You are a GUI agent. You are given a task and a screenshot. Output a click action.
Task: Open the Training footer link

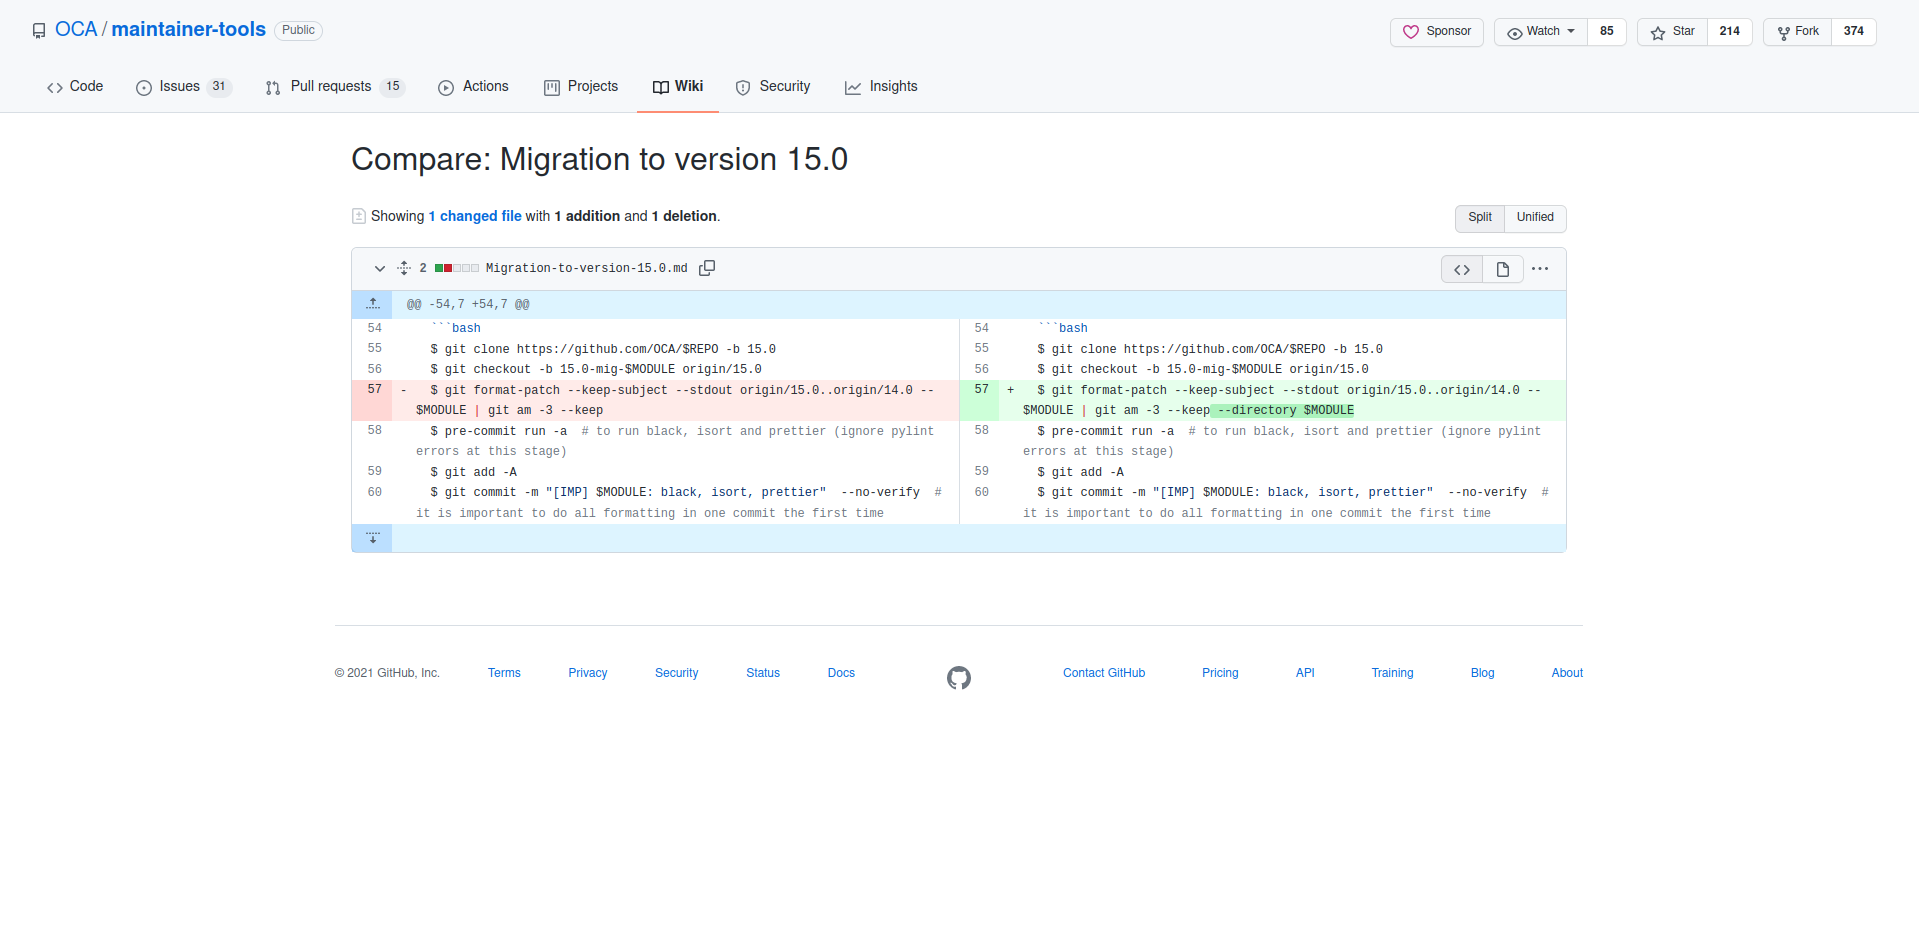(1392, 673)
